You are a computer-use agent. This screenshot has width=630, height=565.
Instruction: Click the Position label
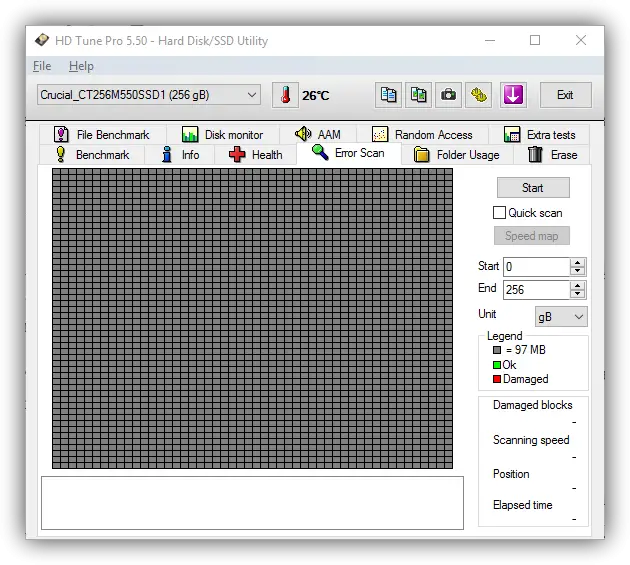[511, 474]
